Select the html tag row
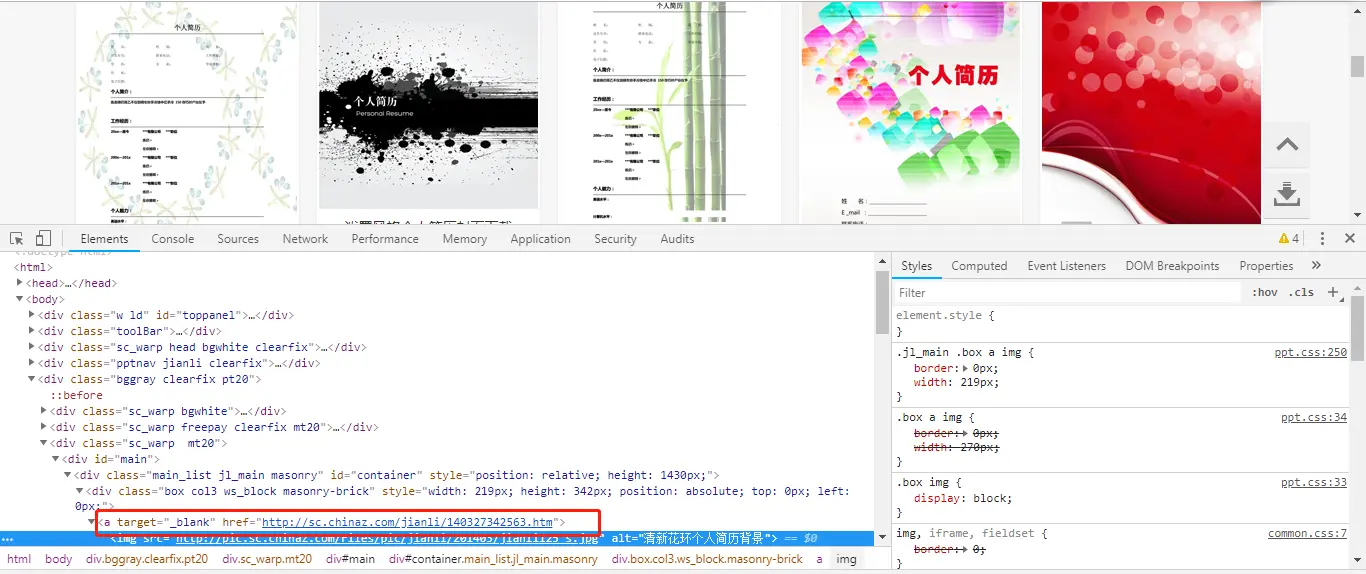This screenshot has height=574, width=1366. [33, 267]
